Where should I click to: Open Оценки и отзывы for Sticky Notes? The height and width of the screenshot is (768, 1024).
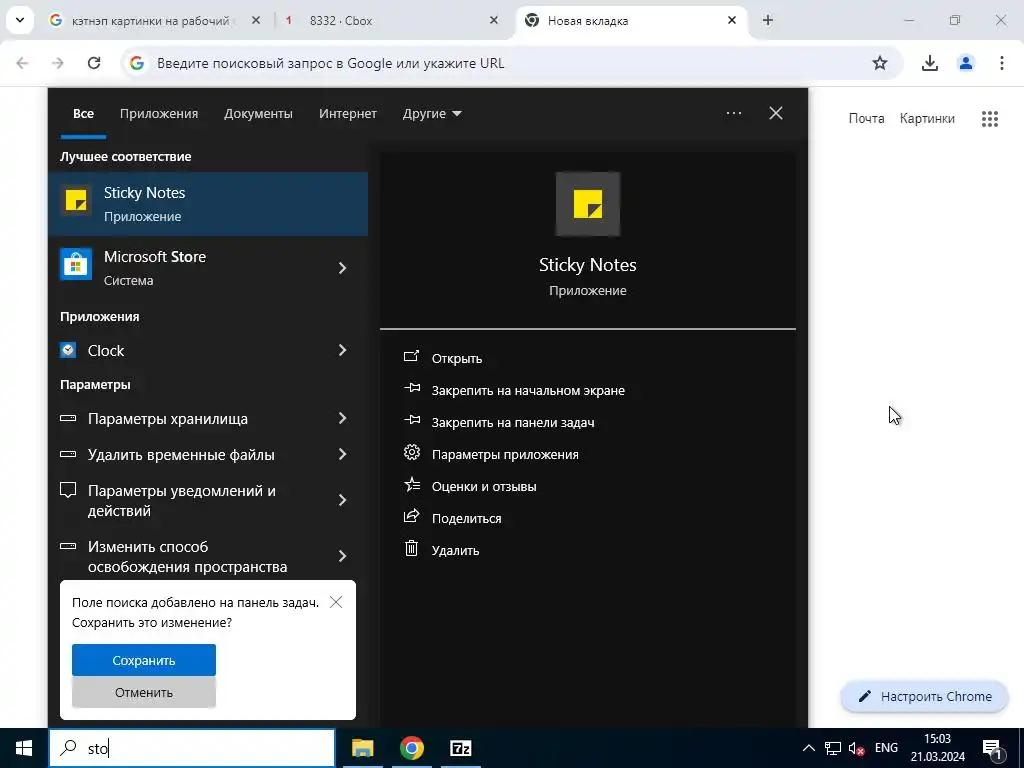(470, 486)
